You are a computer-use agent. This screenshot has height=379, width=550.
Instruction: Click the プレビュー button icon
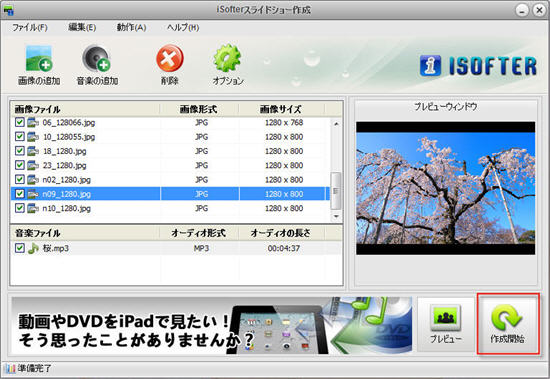pos(445,317)
